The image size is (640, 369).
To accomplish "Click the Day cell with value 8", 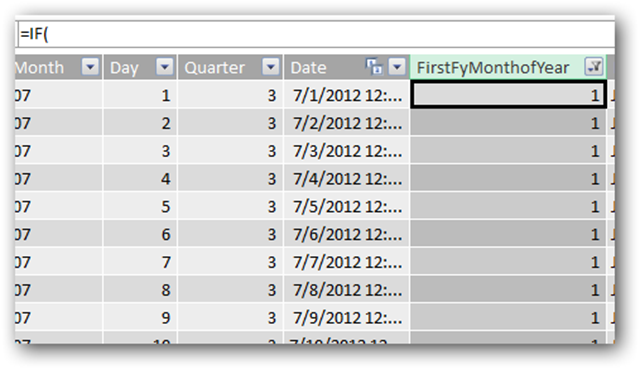I will pos(140,290).
